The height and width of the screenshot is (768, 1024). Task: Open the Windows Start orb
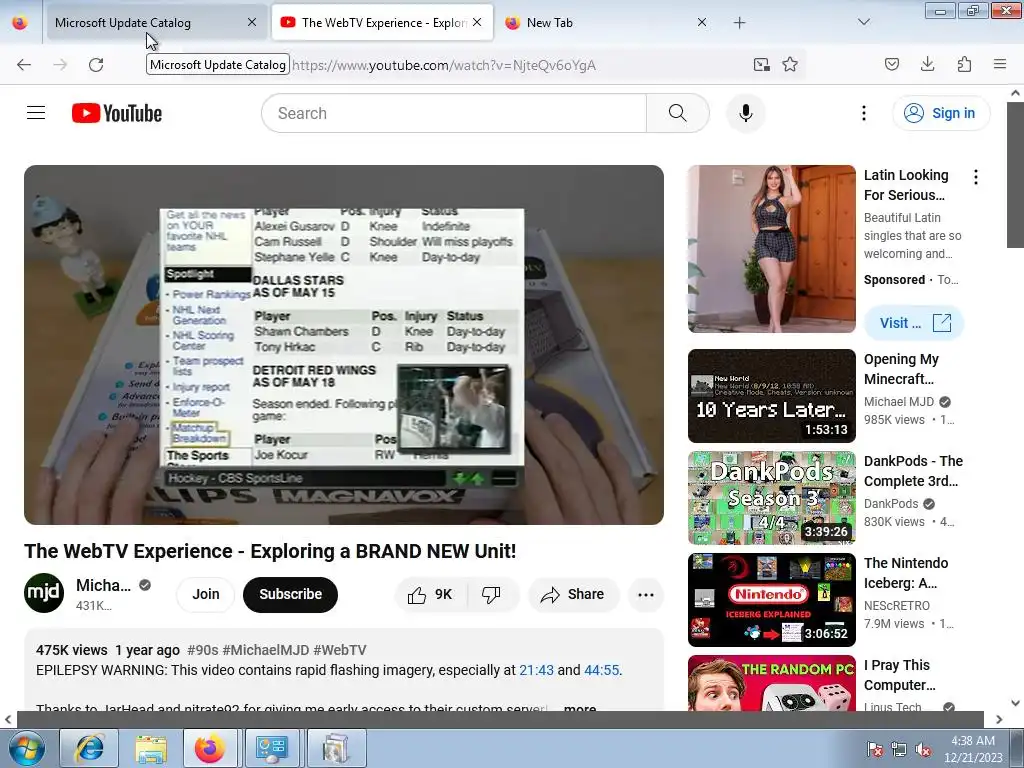pyautogui.click(x=27, y=748)
